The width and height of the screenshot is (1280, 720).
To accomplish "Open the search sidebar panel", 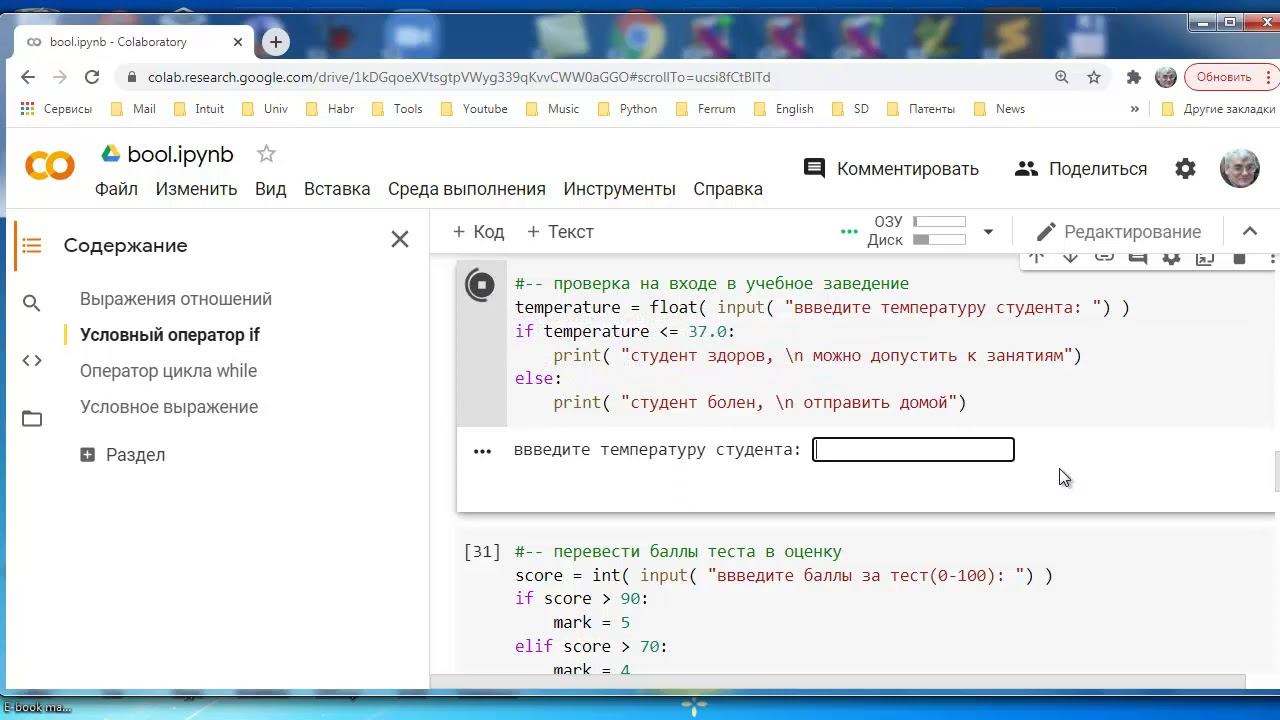I will 32,303.
